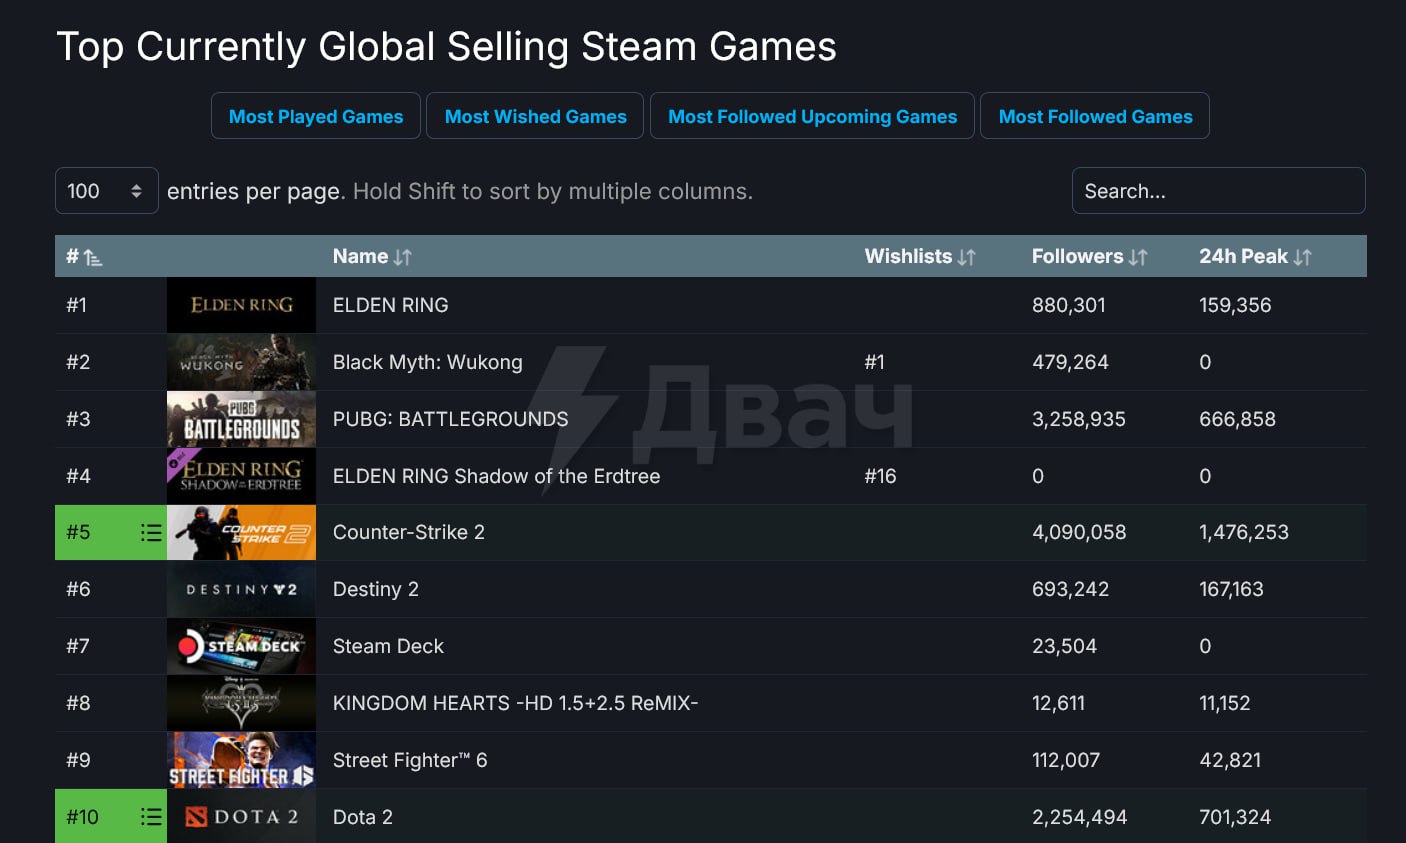Open the entries per page dropdown
The width and height of the screenshot is (1406, 843).
point(106,191)
